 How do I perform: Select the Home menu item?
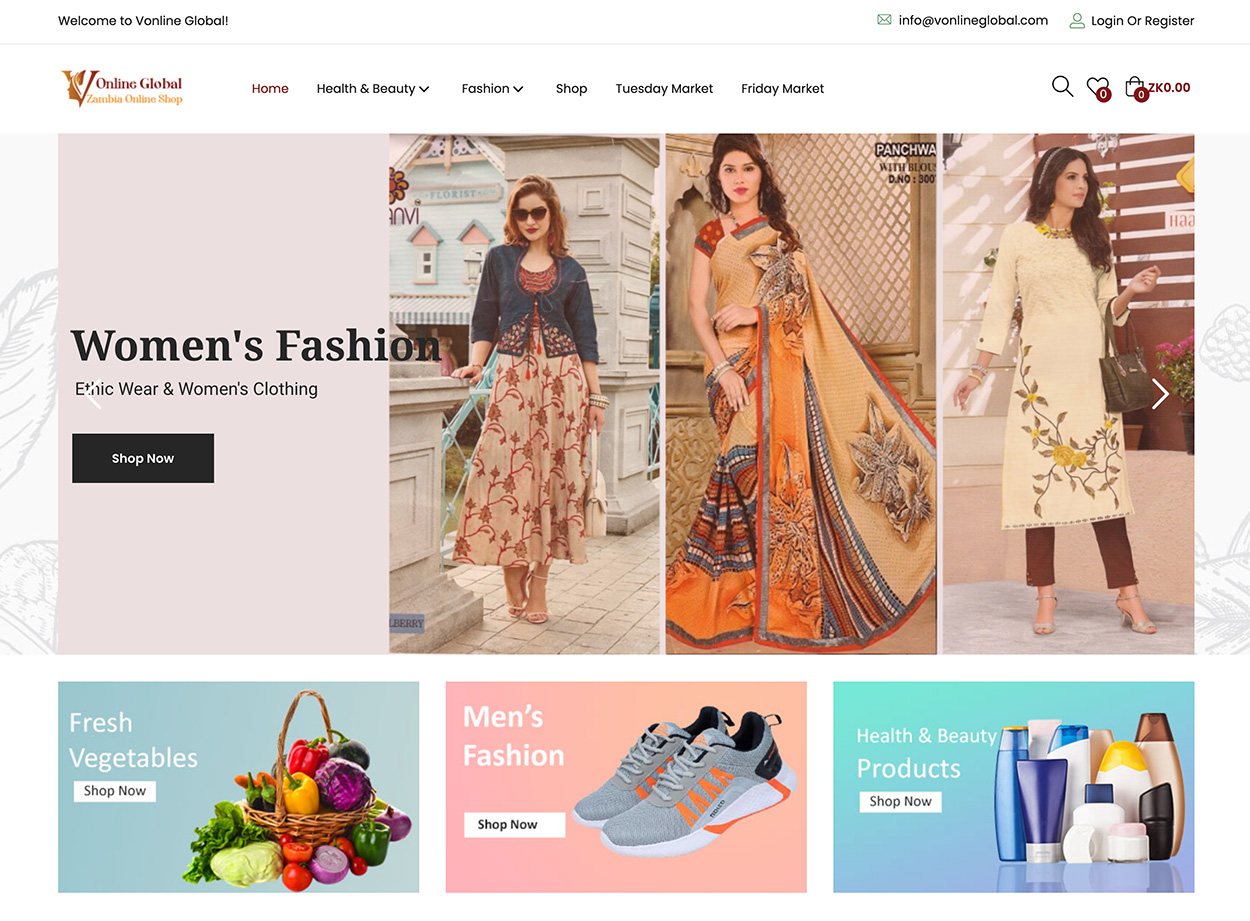tap(270, 89)
